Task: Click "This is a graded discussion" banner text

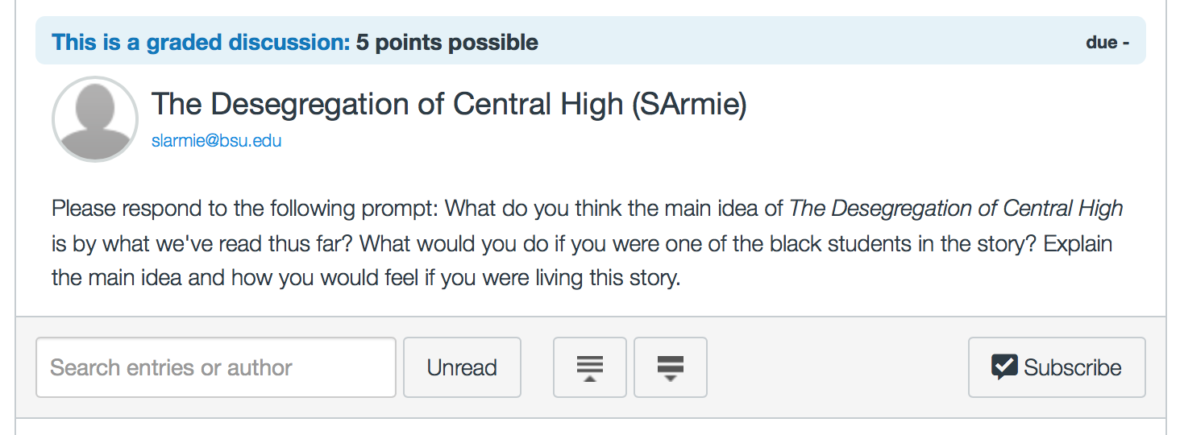Action: click(x=200, y=43)
